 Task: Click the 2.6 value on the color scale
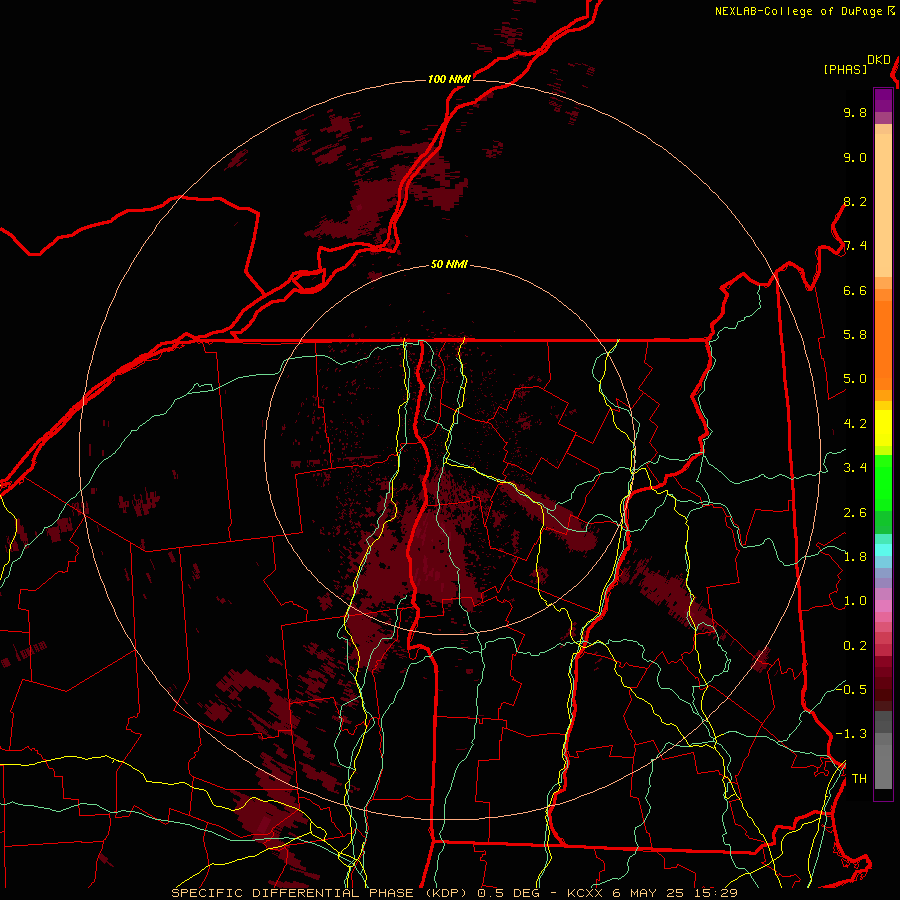pos(855,513)
